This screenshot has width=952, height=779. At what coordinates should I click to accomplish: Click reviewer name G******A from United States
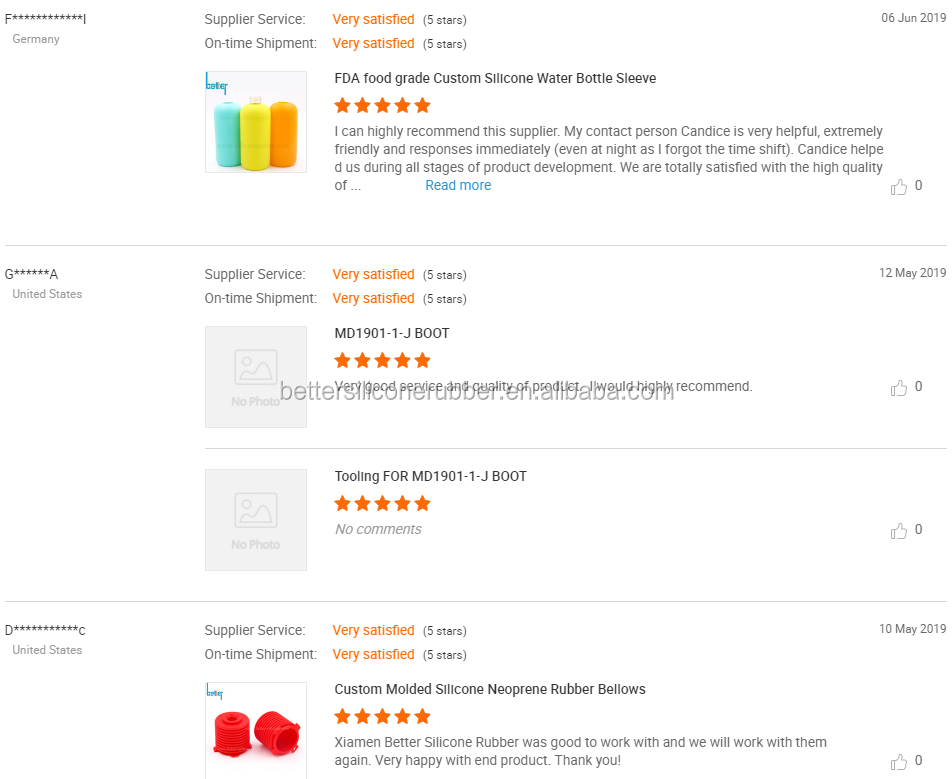pyautogui.click(x=32, y=274)
